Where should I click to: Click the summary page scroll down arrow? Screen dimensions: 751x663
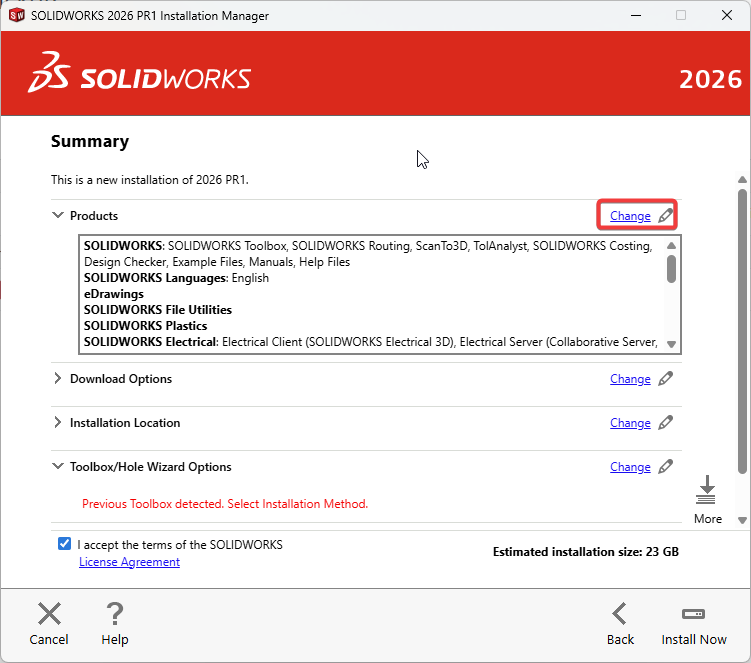[x=742, y=520]
